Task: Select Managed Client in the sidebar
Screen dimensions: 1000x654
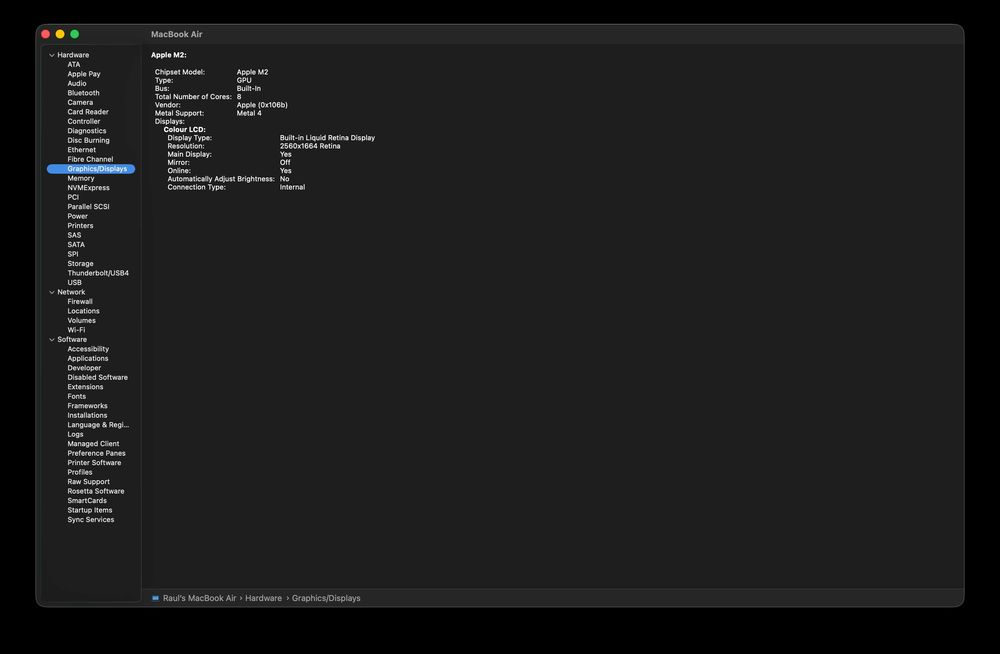Action: [x=93, y=444]
